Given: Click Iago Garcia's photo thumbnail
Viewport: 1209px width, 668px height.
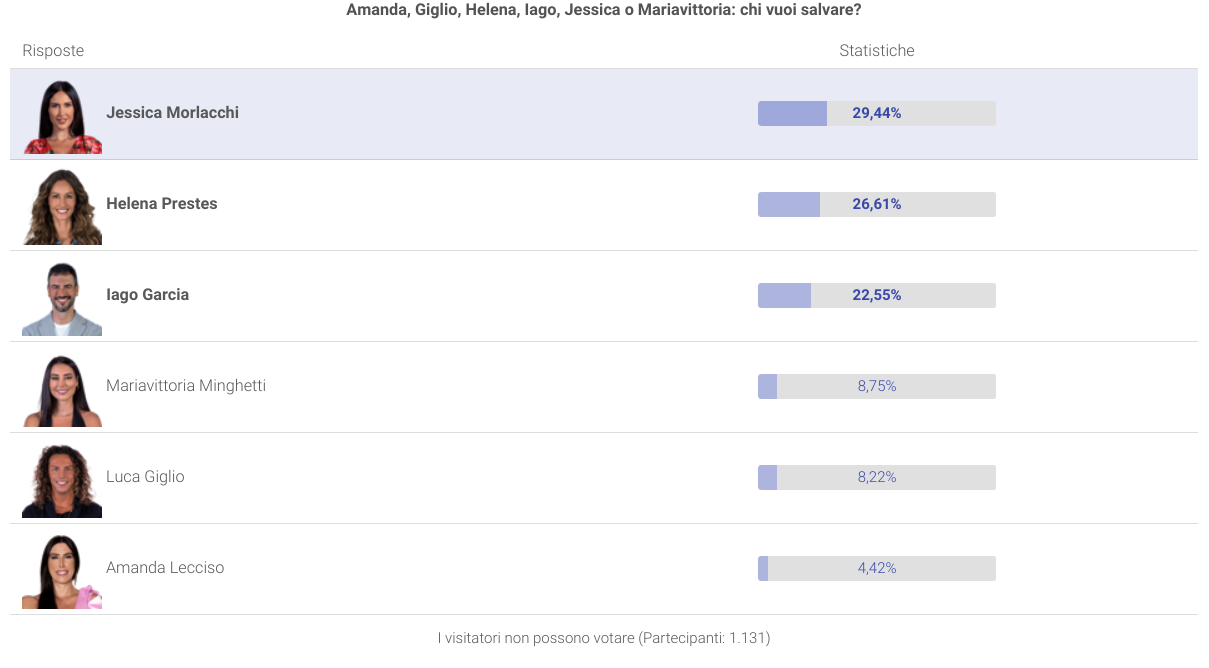Looking at the screenshot, I should coord(62,297).
